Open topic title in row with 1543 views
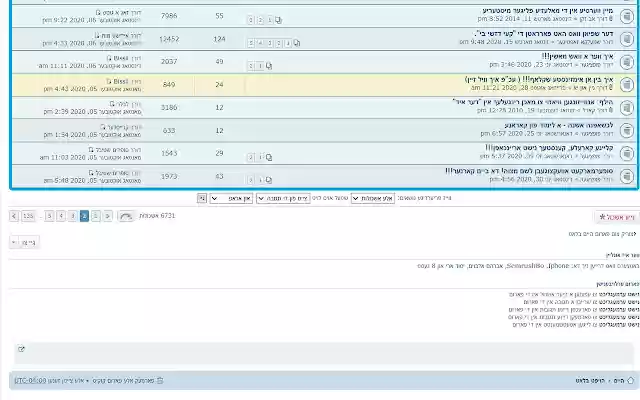640x400 pixels. [x=549, y=148]
